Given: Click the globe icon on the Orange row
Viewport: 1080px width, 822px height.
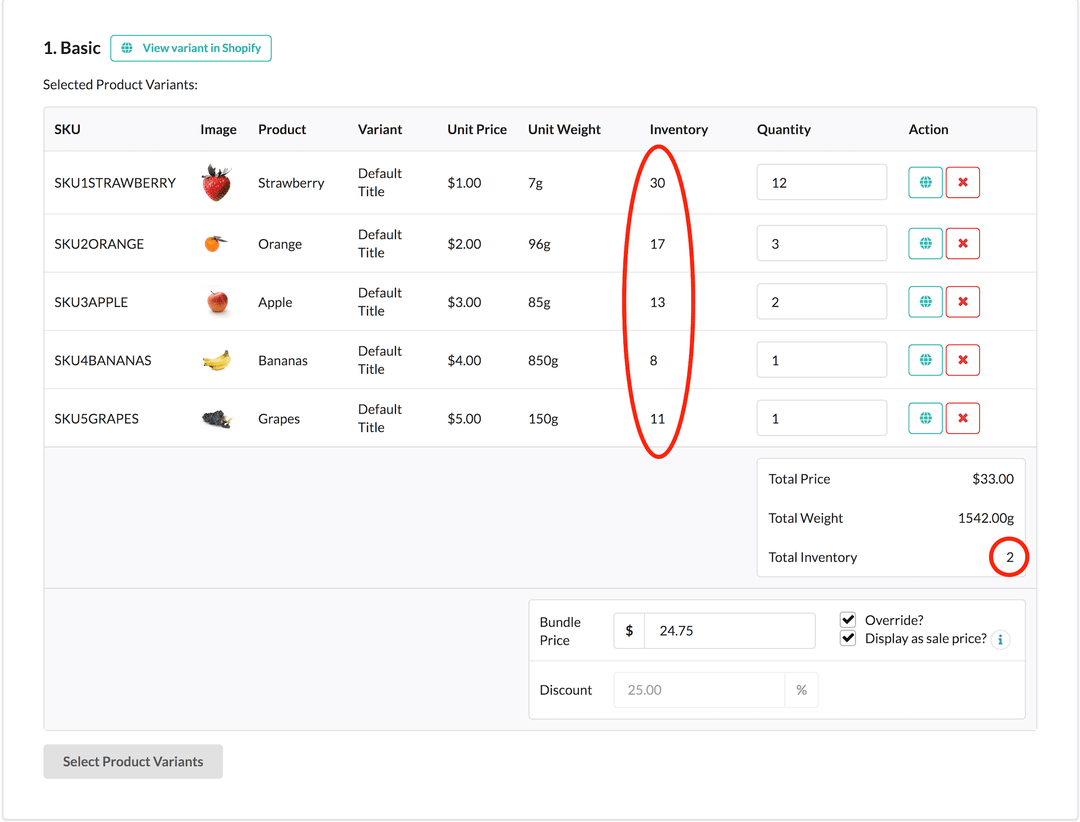Looking at the screenshot, I should click(925, 243).
